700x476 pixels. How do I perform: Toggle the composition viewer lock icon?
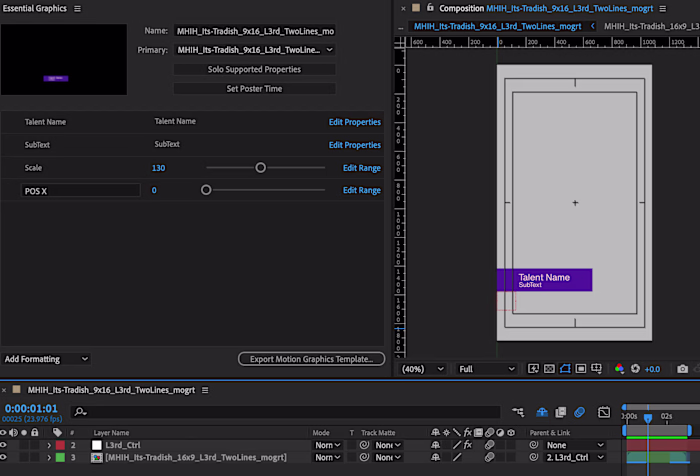tap(430, 8)
